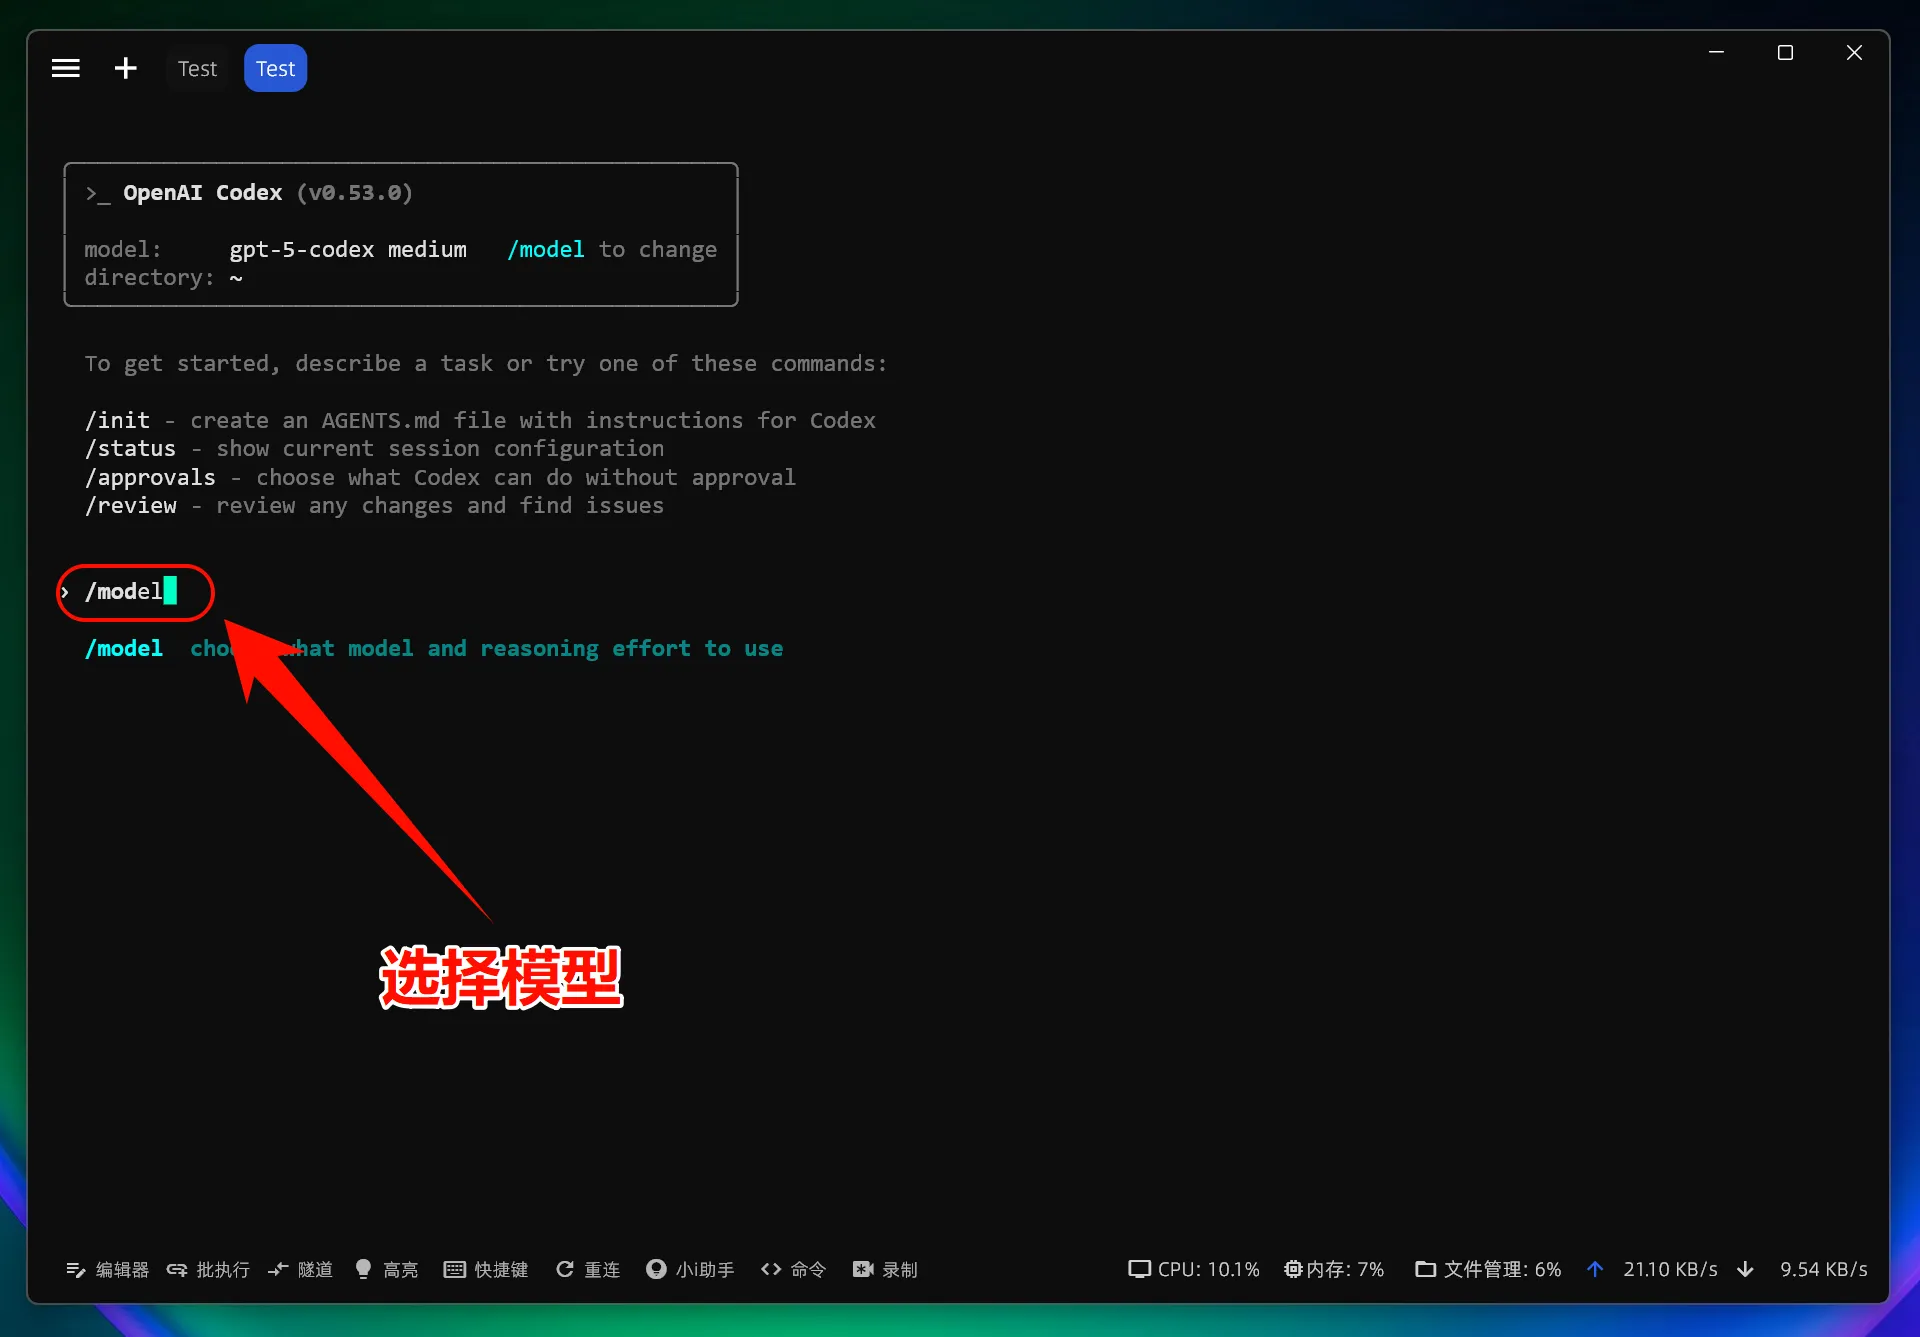Expand the /model autocomplete suggestion
The width and height of the screenshot is (1920, 1337).
point(124,648)
